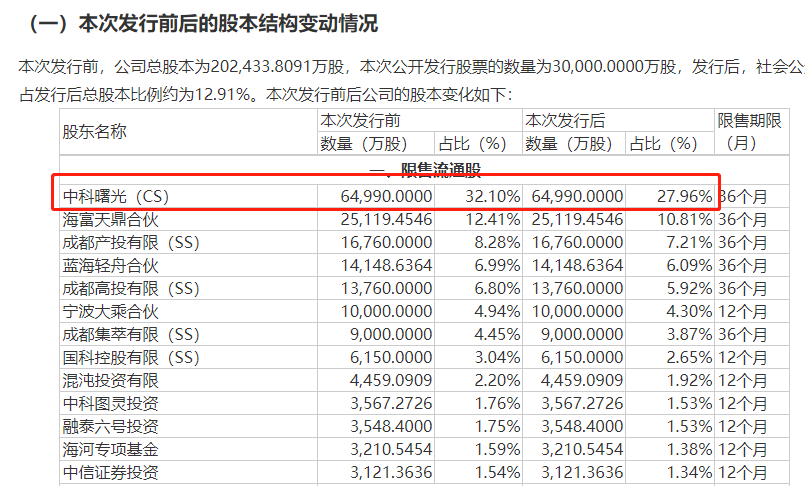Click the '1.75%' percentage cell
Image resolution: width=805 pixels, height=486 pixels.
[497, 426]
